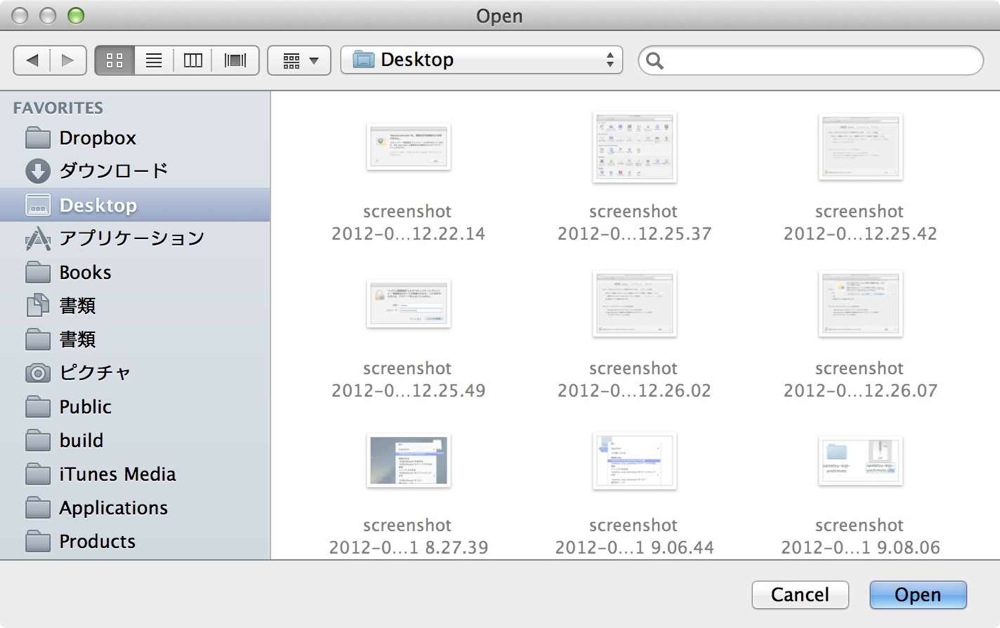
Task: Click the Open button
Action: pos(918,594)
